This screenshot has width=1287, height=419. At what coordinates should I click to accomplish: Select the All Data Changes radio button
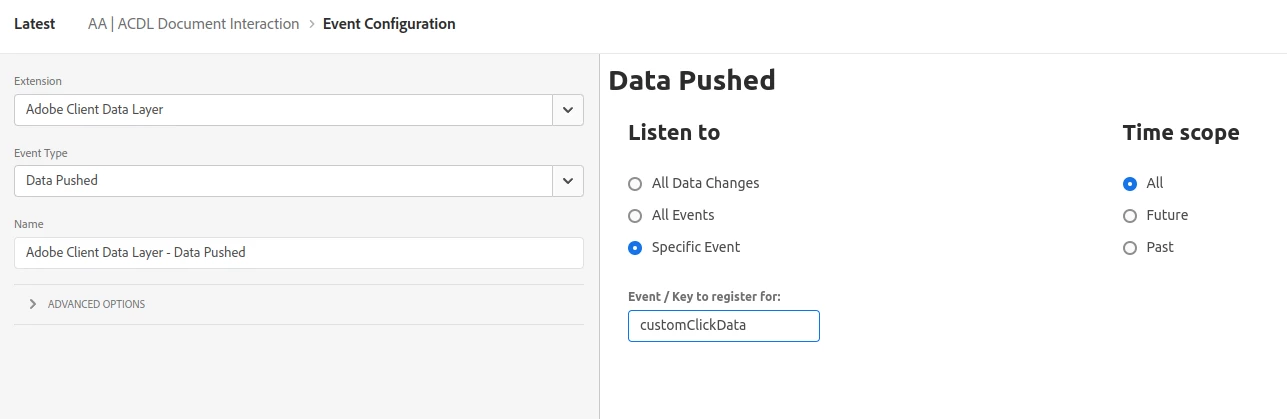point(634,184)
